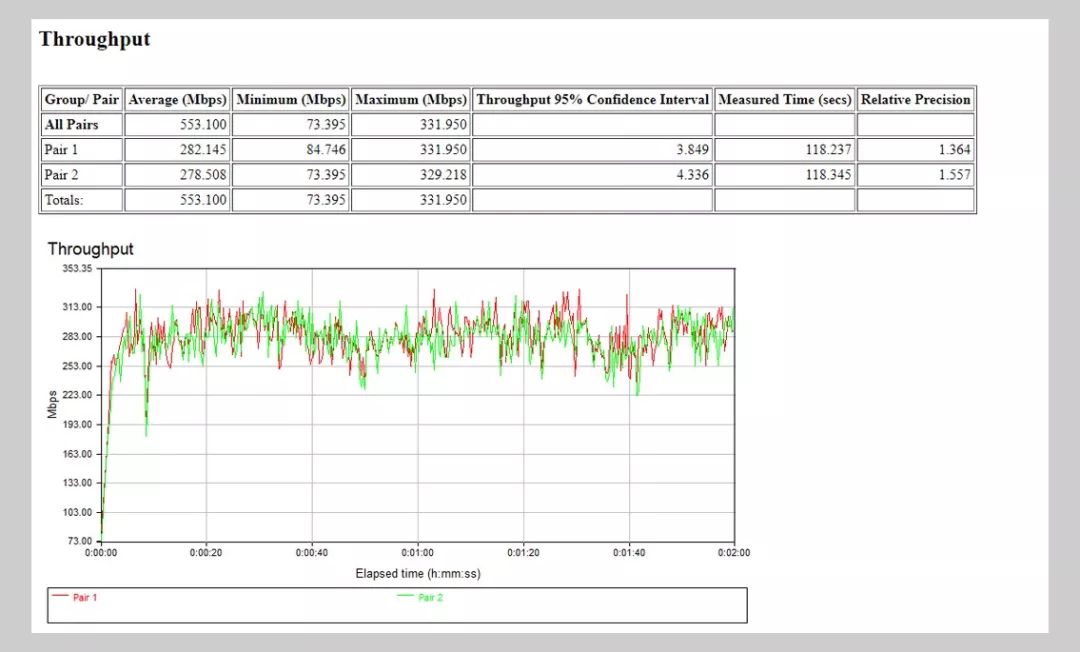This screenshot has width=1080, height=652.
Task: Click Throughput 95% Confidence Interval header
Action: click(592, 100)
